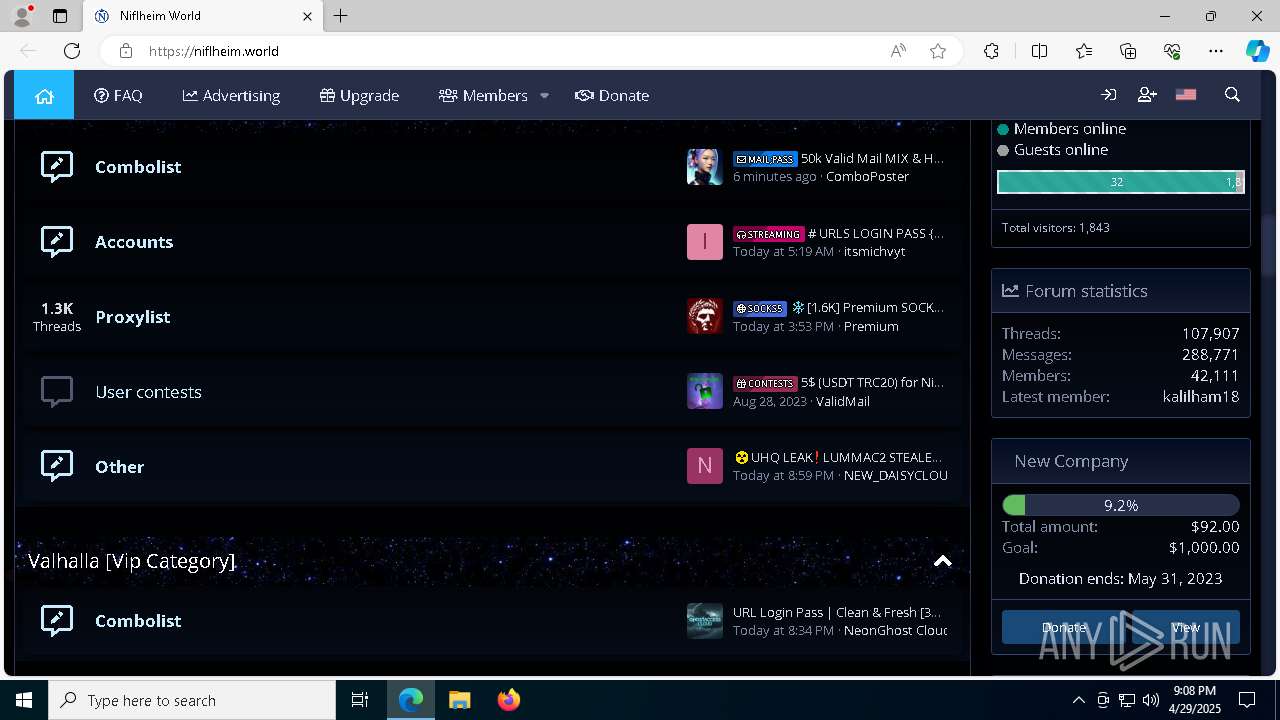Add this page to favorites

(938, 51)
